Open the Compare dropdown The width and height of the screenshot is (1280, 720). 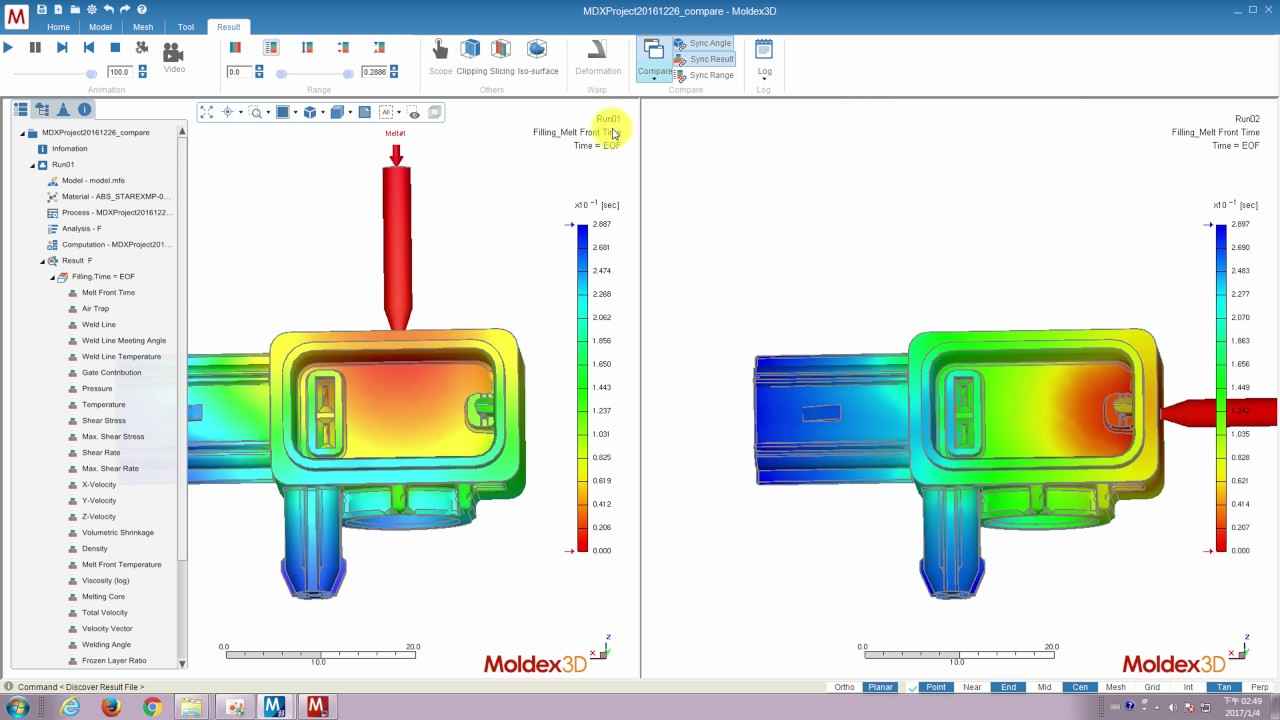point(654,78)
